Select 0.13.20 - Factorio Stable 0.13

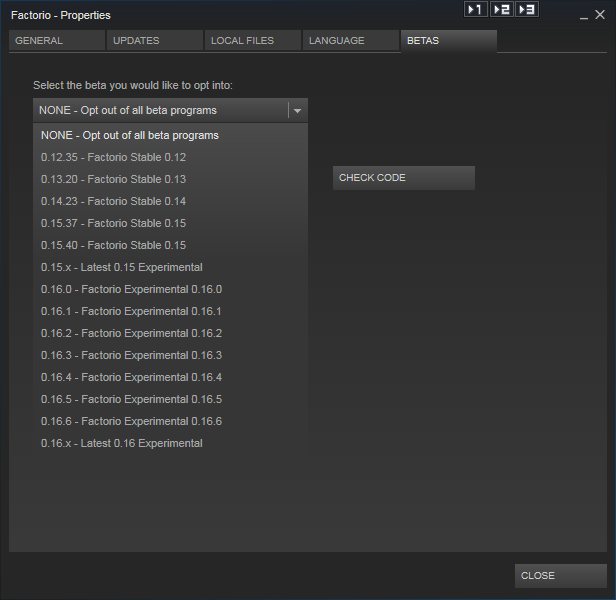click(x=170, y=179)
